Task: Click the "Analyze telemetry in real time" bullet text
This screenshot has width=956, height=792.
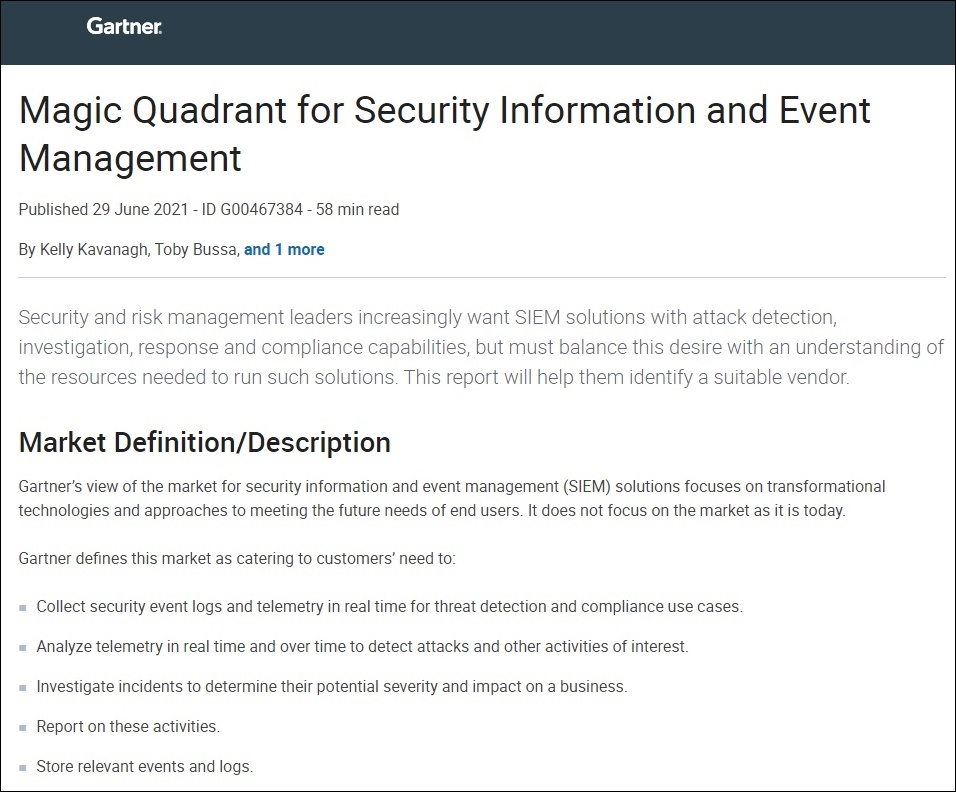Action: [362, 646]
